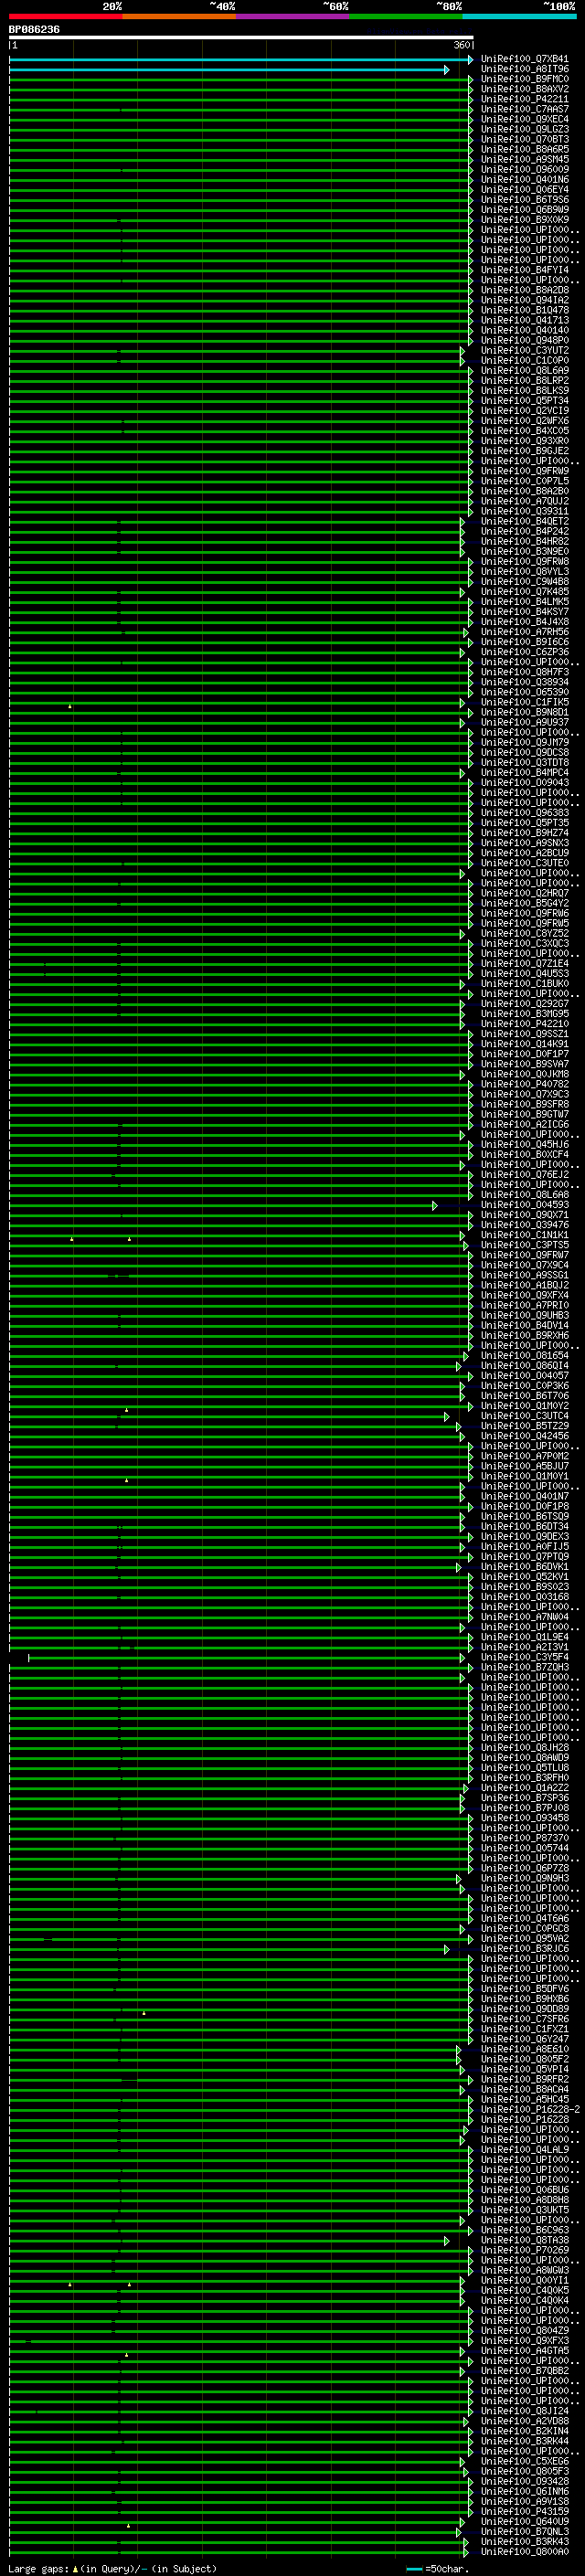Select hit label UniRef100_Q9QX71
Viewport: 585px width, 2576px height.
coord(525,1215)
